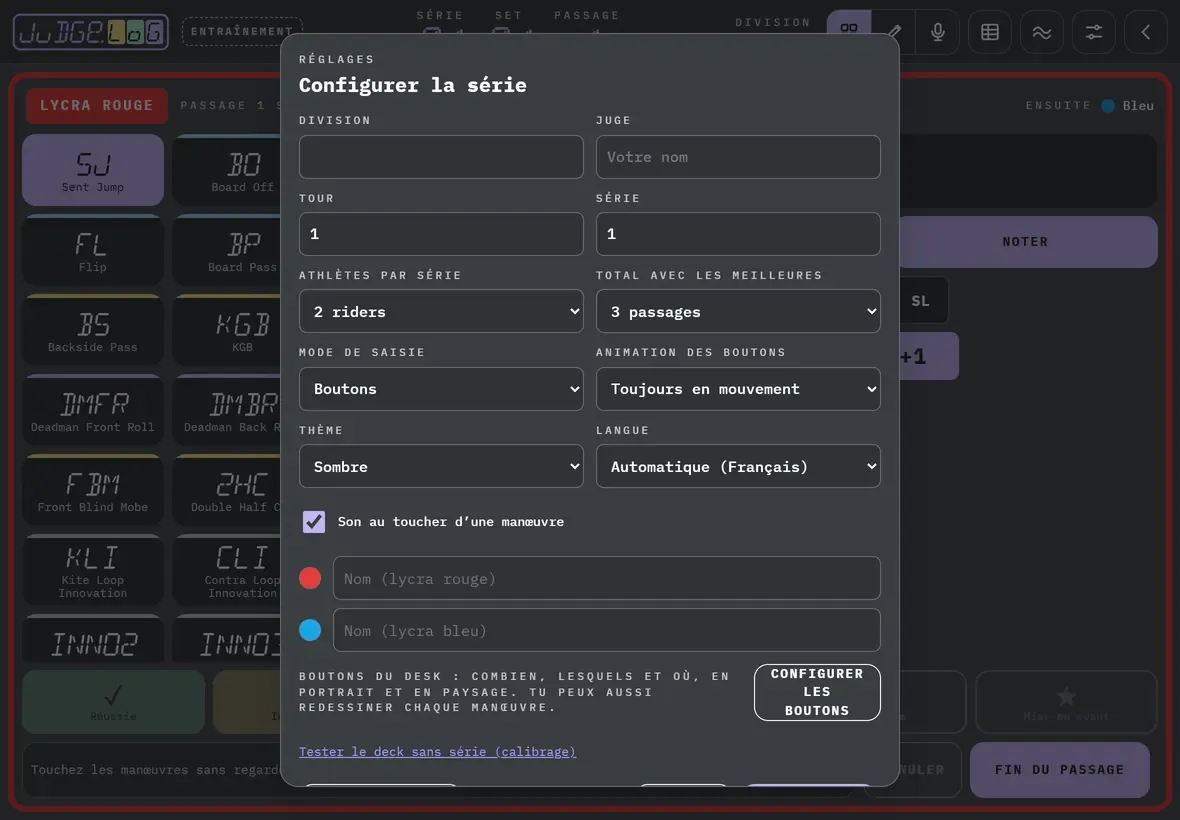This screenshot has height=820, width=1180.
Task: Tap the Contra Loop Innovation button
Action: [x=227, y=570]
